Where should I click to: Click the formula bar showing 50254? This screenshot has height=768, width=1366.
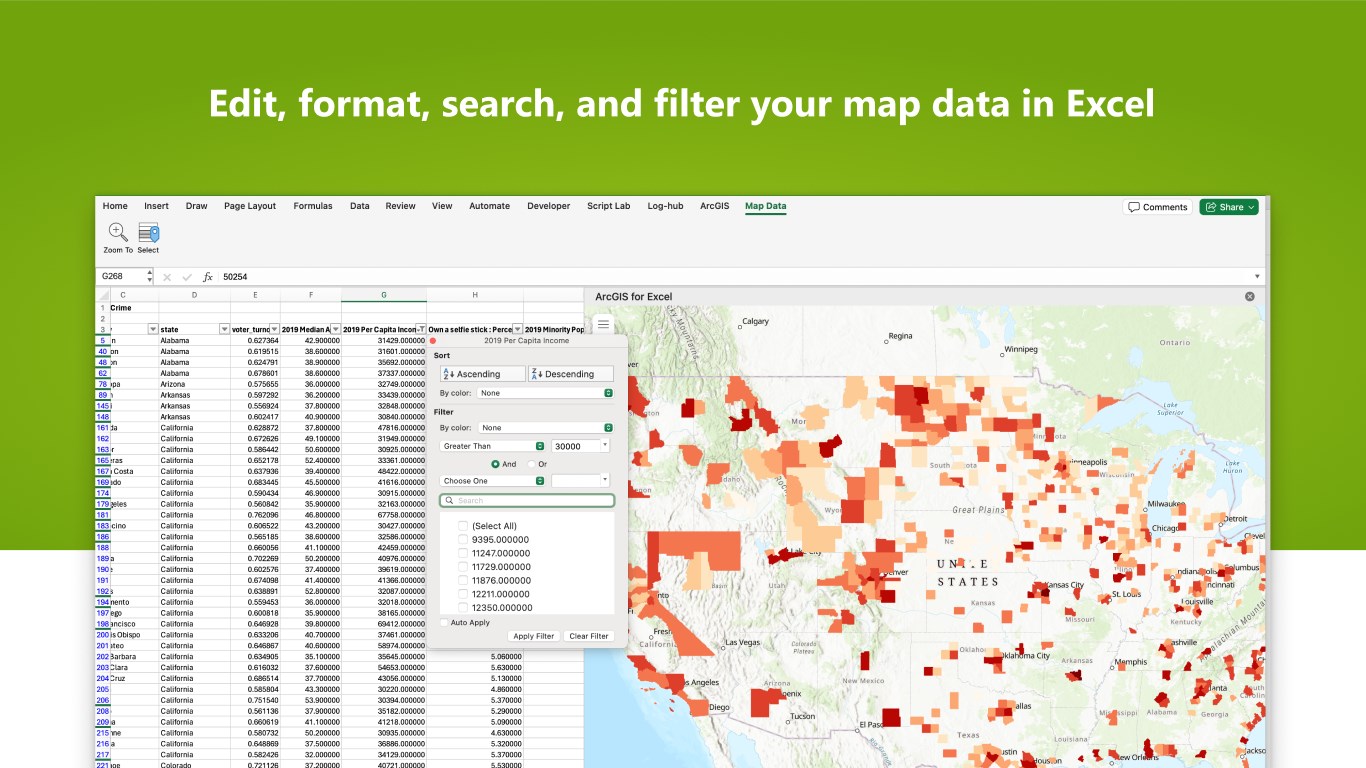pos(735,277)
